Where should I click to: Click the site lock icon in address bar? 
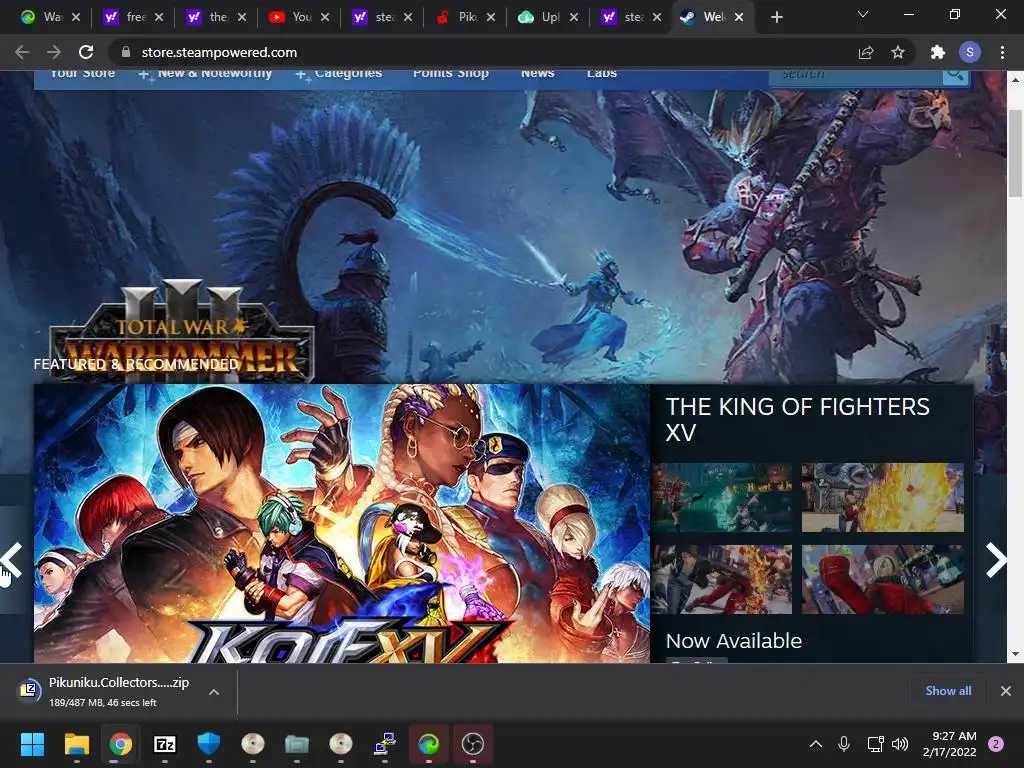126,52
